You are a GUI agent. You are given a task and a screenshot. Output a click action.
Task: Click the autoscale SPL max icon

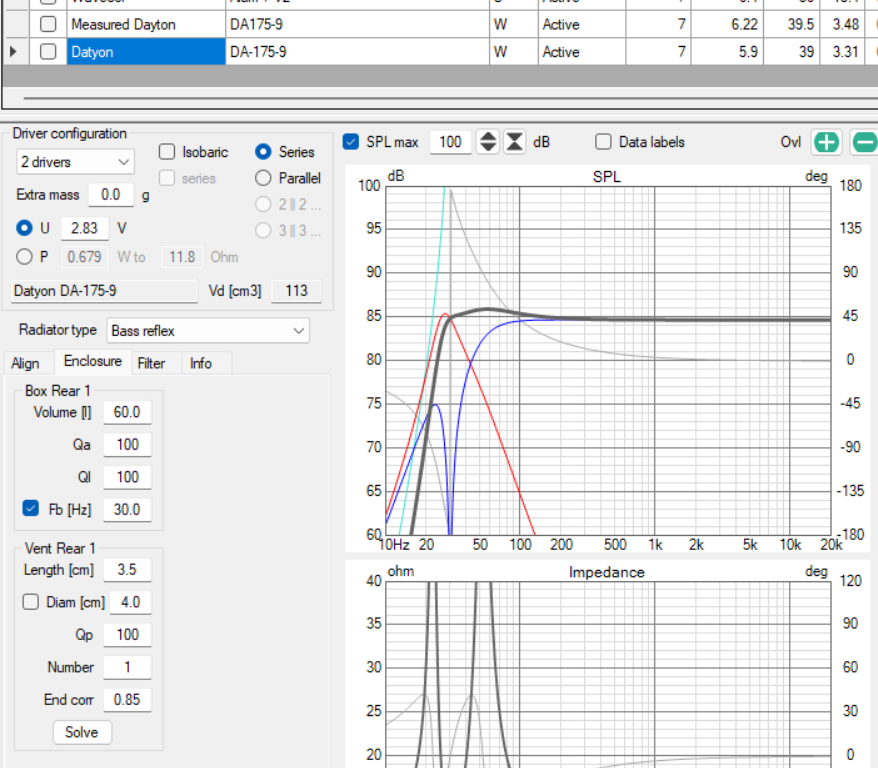click(515, 142)
